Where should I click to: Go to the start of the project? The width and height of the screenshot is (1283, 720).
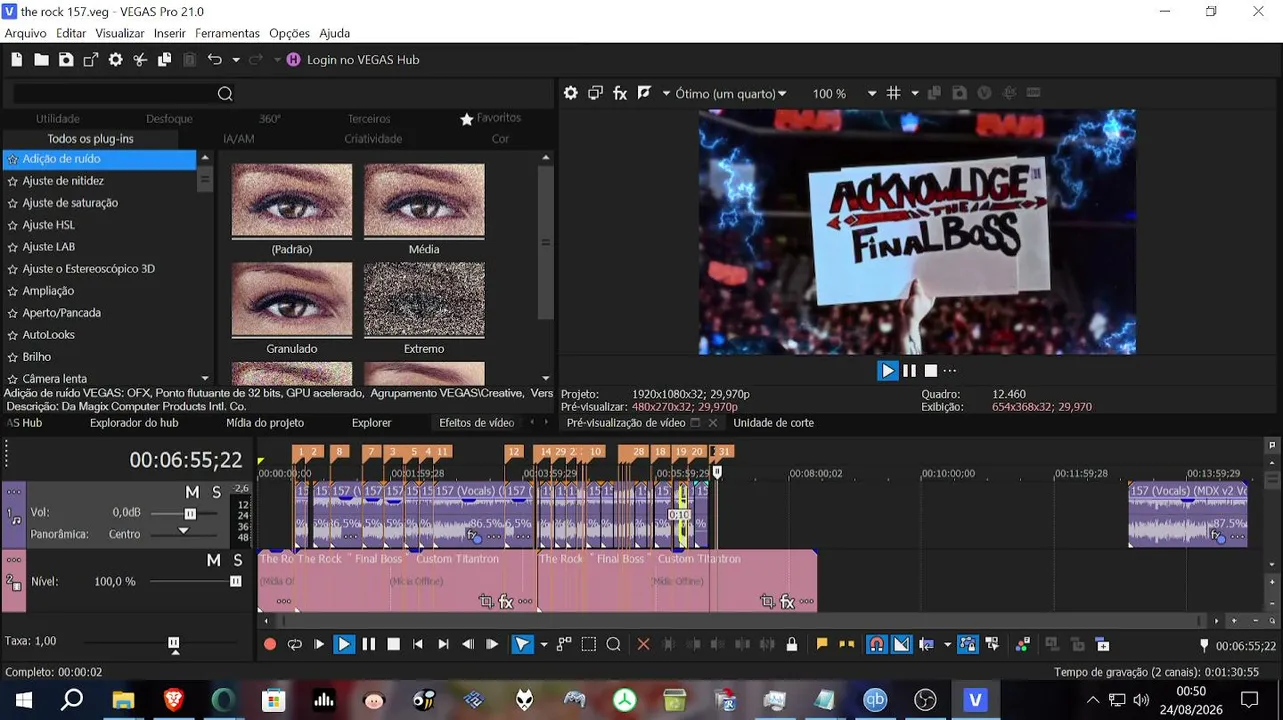418,645
